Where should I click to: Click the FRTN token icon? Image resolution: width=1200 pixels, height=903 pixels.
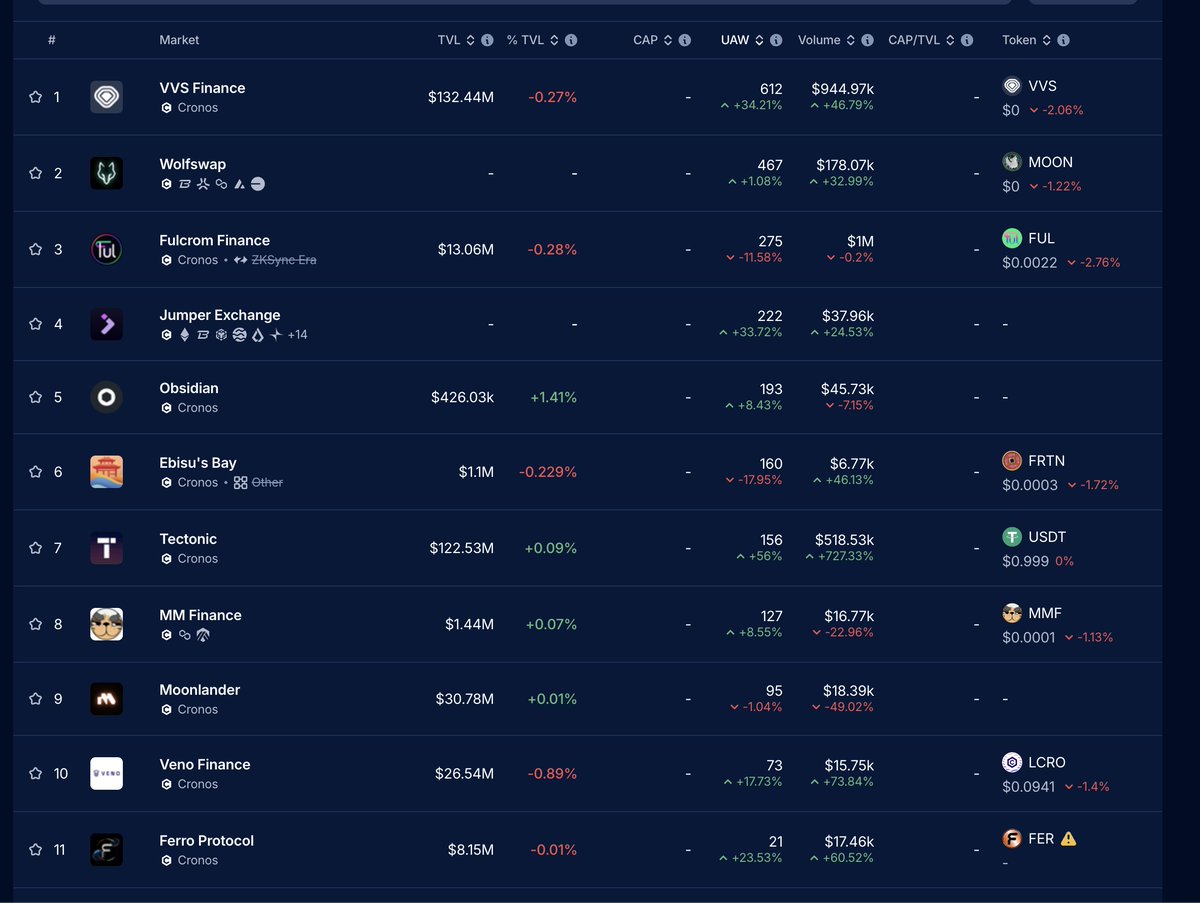1012,461
